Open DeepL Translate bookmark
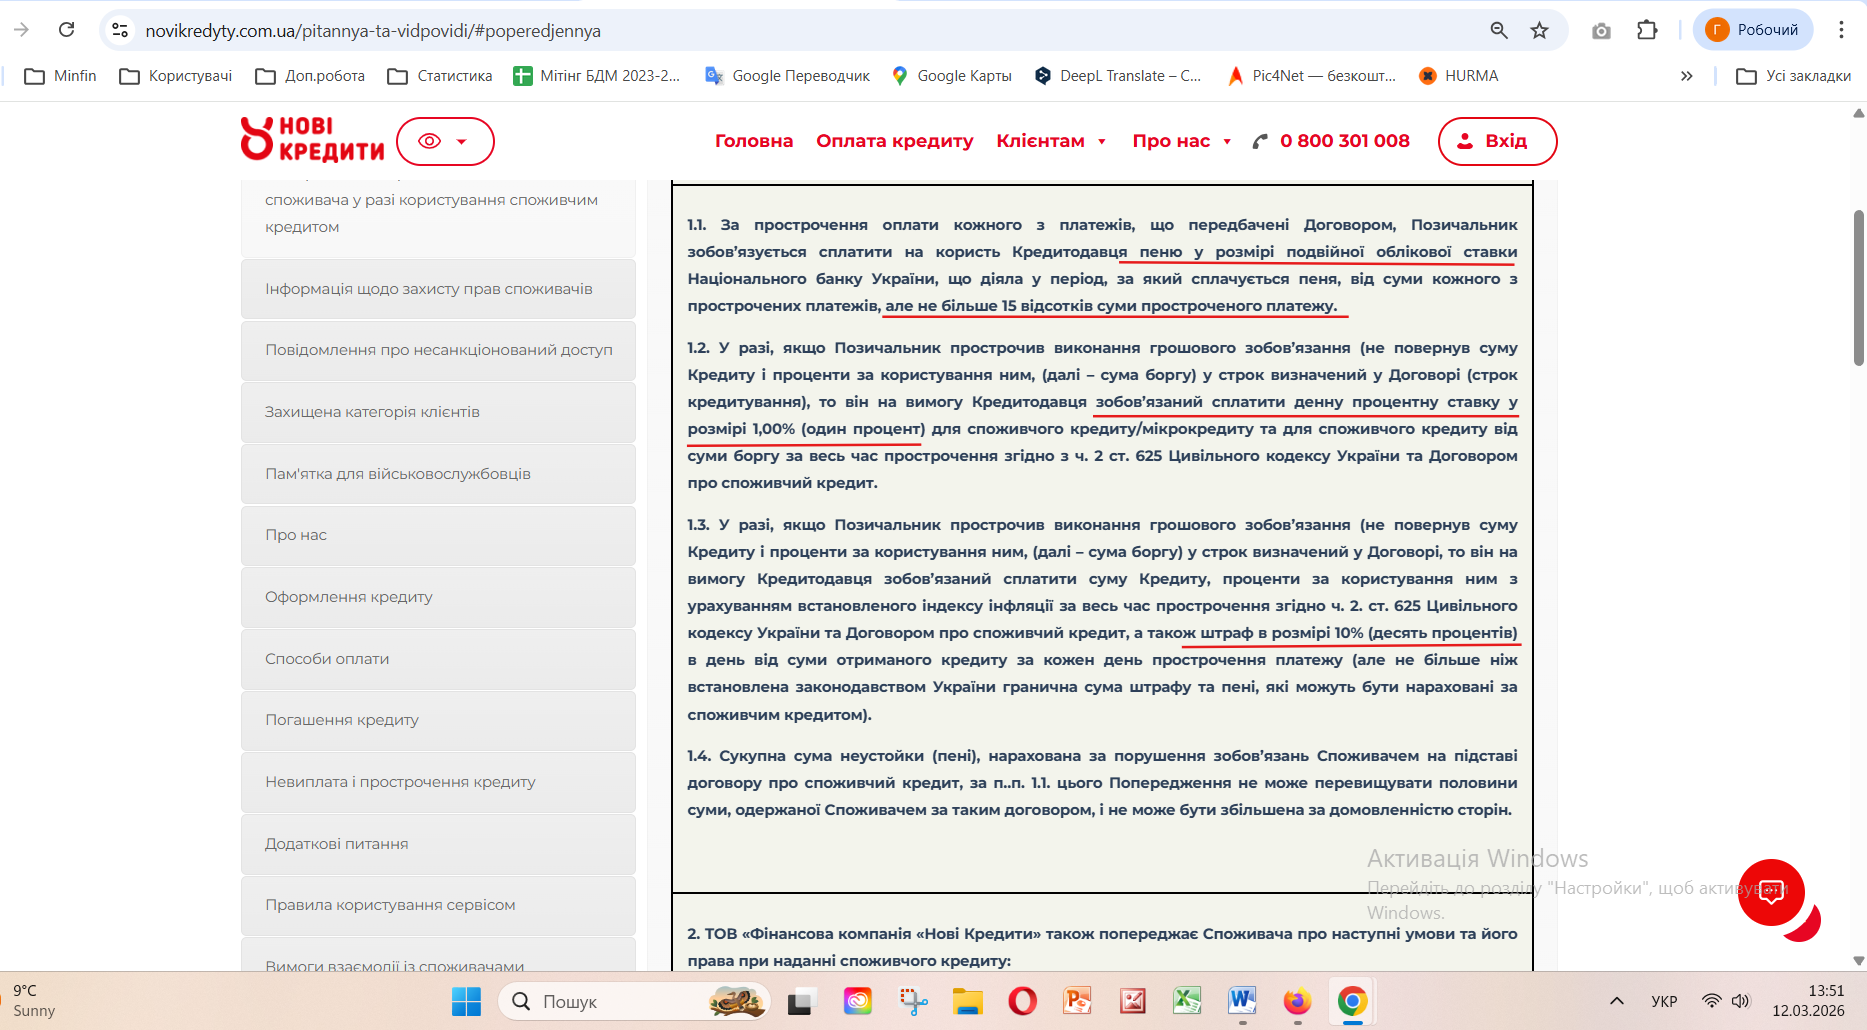This screenshot has width=1867, height=1030. [x=1118, y=76]
